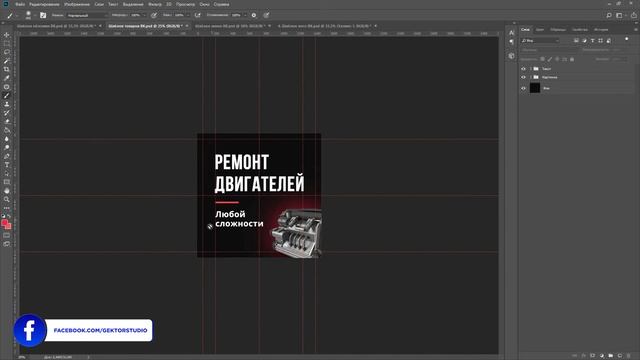Open the smoothing value dropdown
This screenshot has height=360, width=640.
tap(245, 15)
